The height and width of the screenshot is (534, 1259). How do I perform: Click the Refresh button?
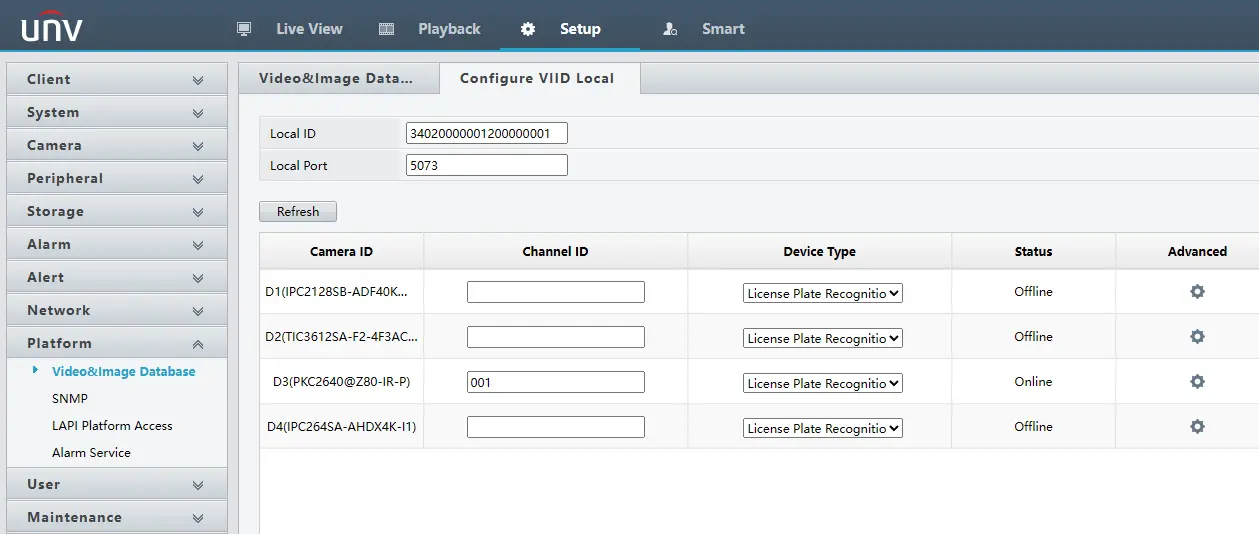298,212
